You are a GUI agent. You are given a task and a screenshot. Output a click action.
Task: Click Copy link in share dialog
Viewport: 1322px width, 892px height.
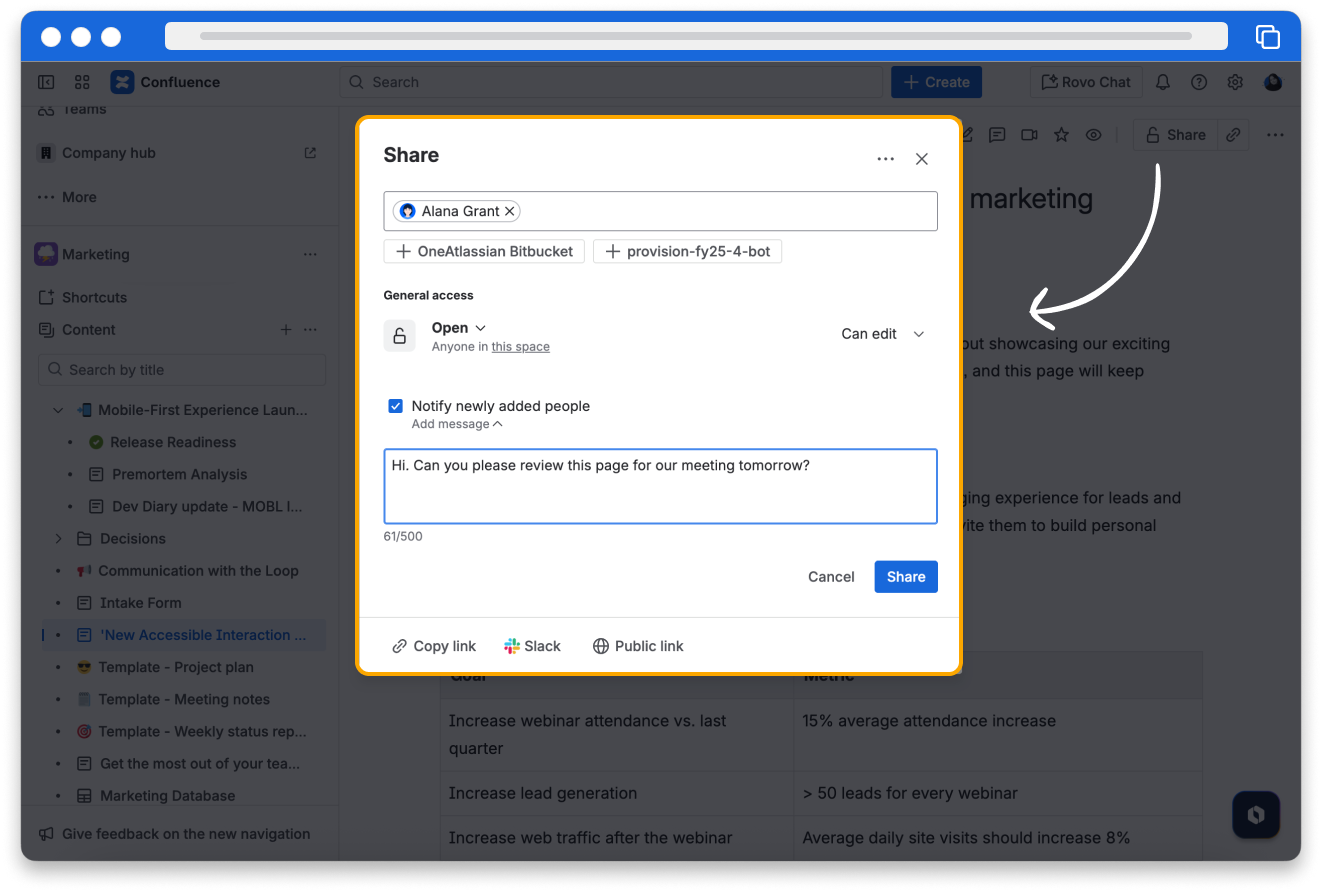(x=434, y=646)
